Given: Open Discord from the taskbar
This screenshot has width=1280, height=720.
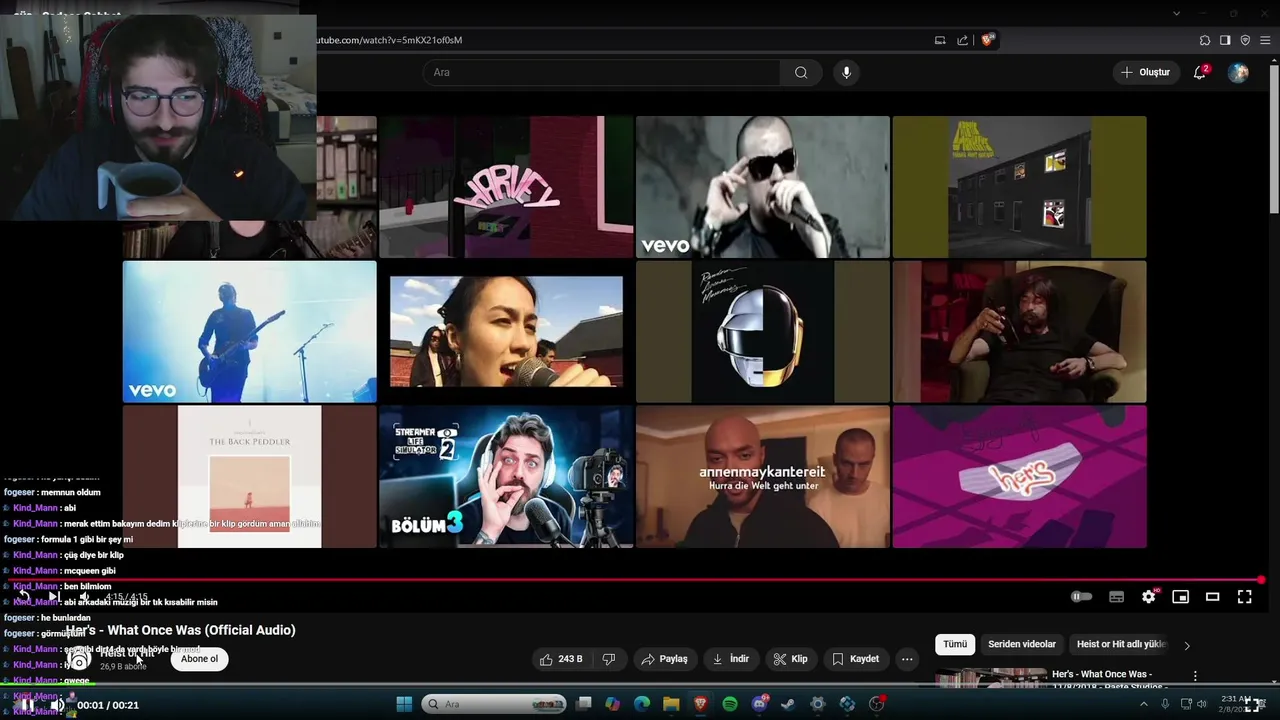Looking at the screenshot, I should pos(759,704).
